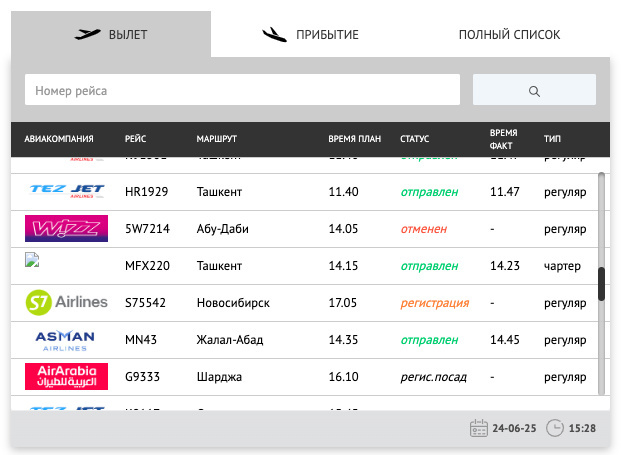622x455 pixels.
Task: Click the отменен status
Action: pyautogui.click(x=424, y=229)
